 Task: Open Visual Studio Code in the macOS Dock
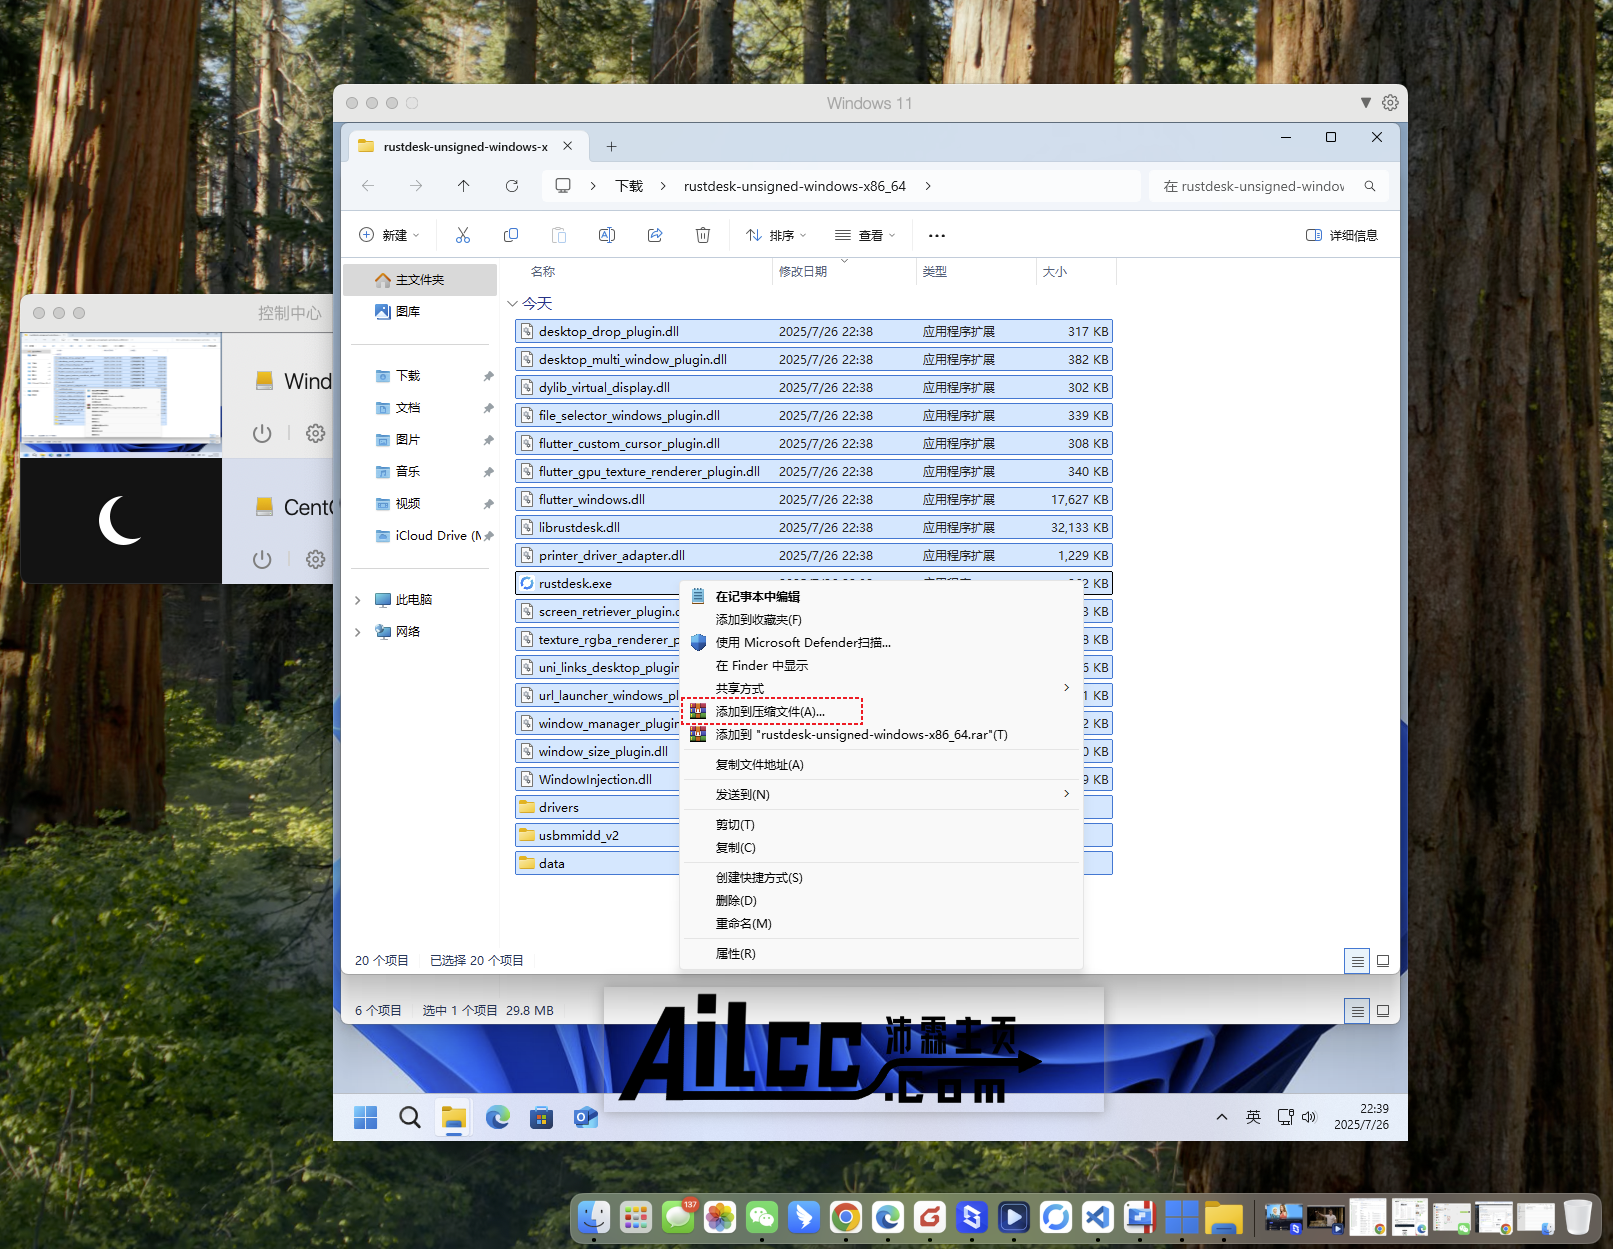click(1098, 1217)
